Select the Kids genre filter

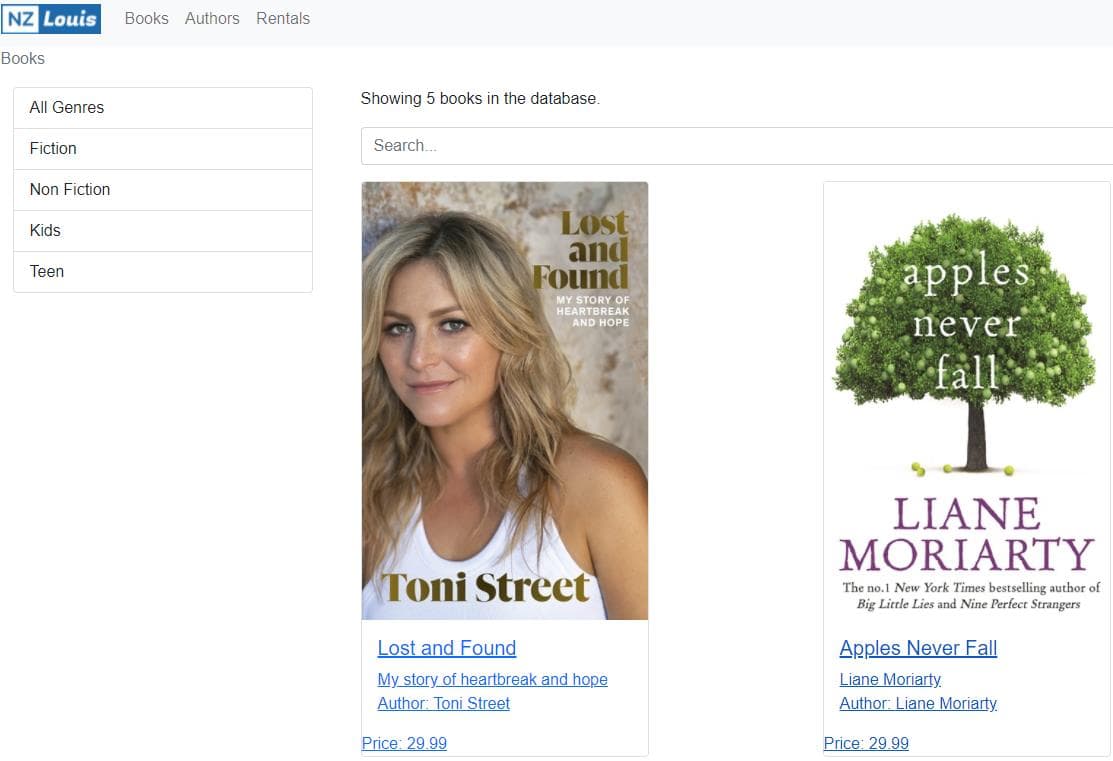coord(45,230)
